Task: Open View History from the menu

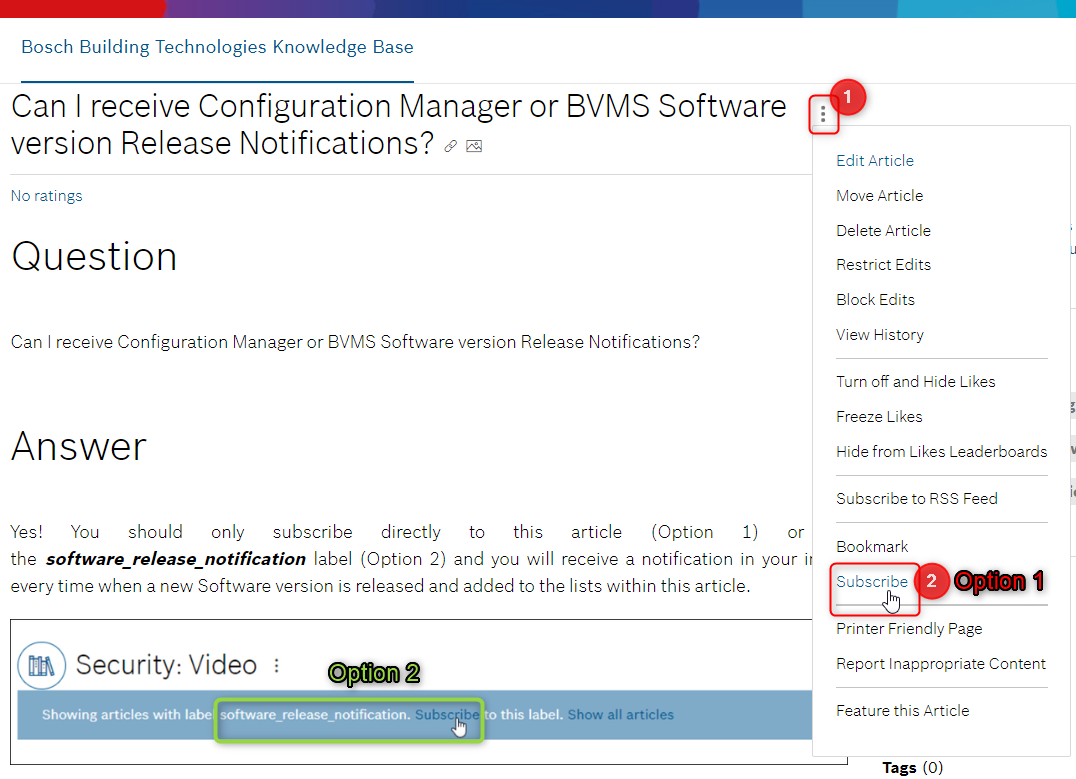Action: click(879, 334)
